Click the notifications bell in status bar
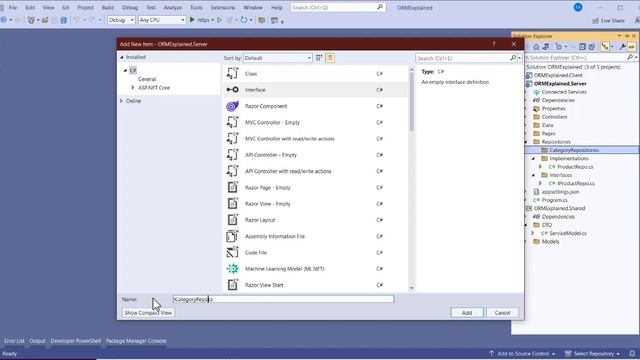The height and width of the screenshot is (360, 640). (632, 353)
